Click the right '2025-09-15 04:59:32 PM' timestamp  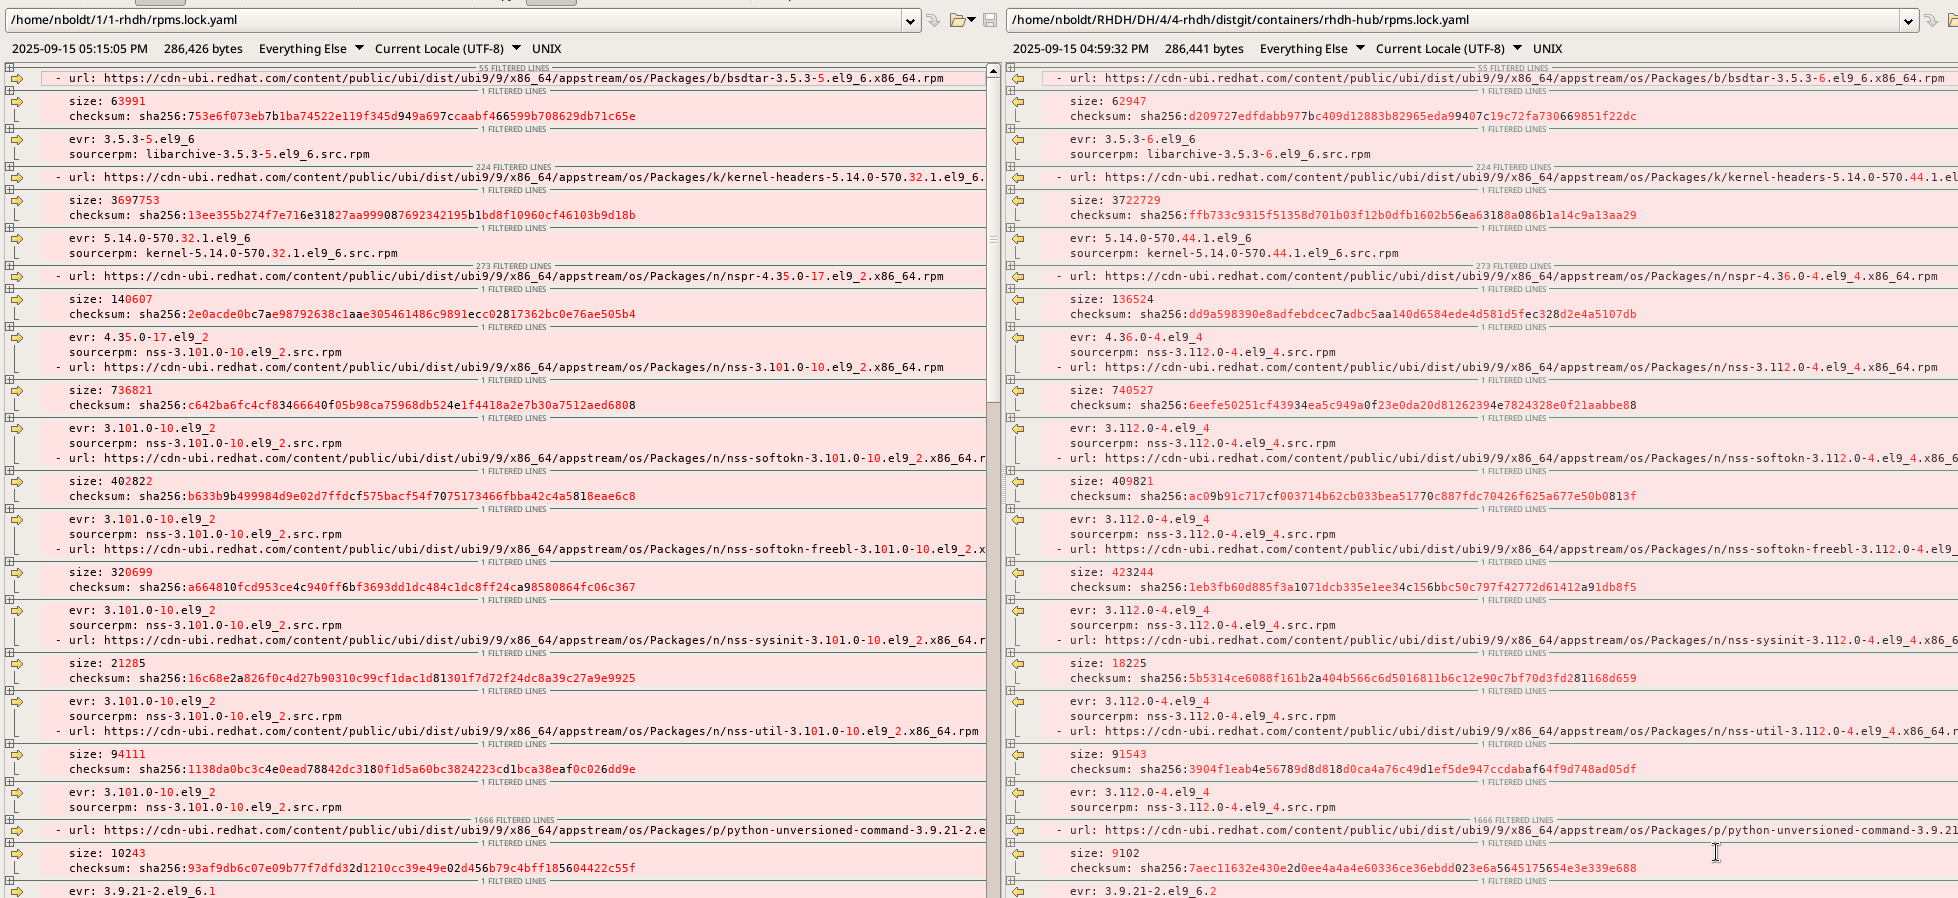1081,48
